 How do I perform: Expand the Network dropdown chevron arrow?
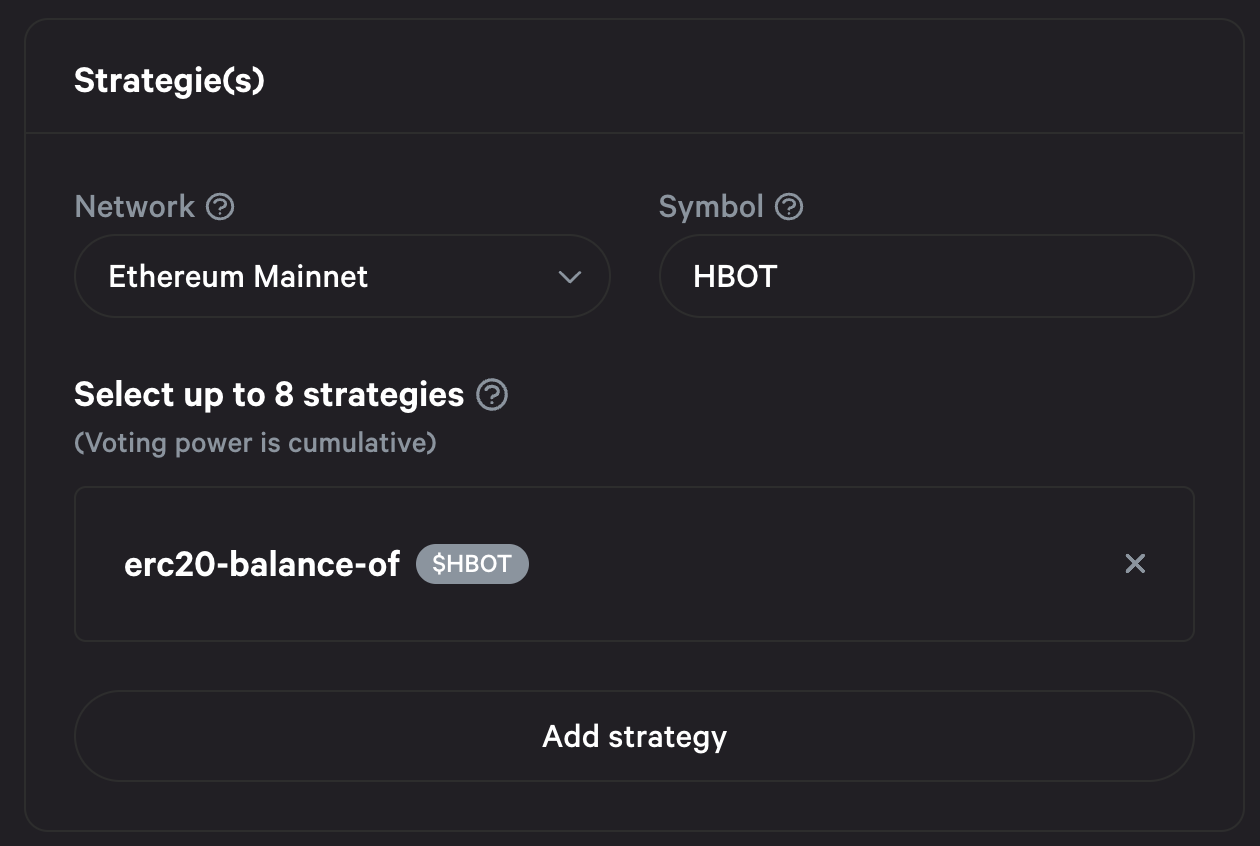click(x=570, y=277)
